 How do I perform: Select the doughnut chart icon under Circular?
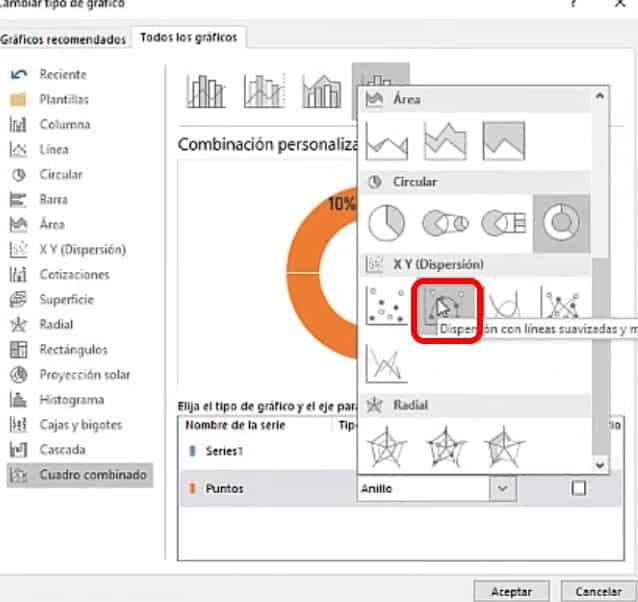(x=561, y=222)
